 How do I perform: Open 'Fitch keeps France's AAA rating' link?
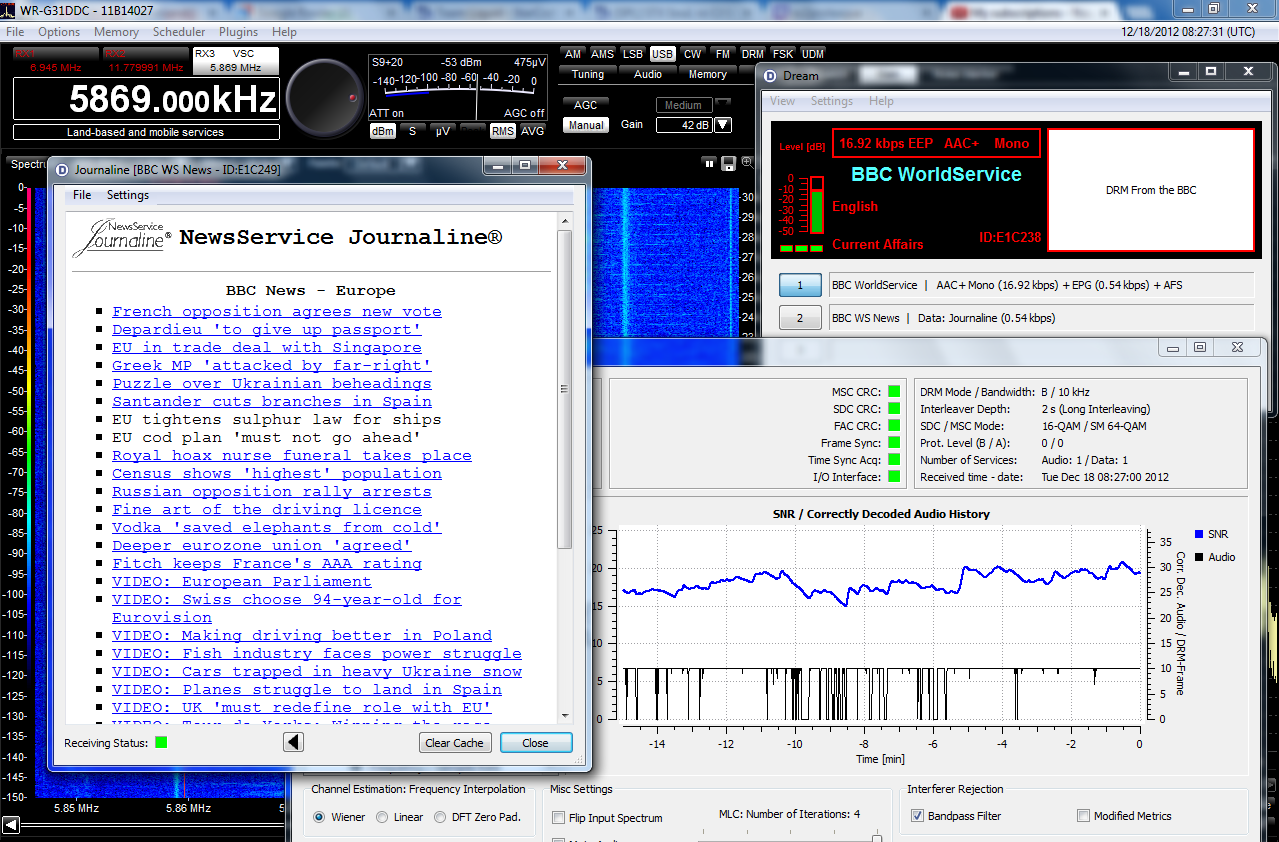(x=267, y=563)
